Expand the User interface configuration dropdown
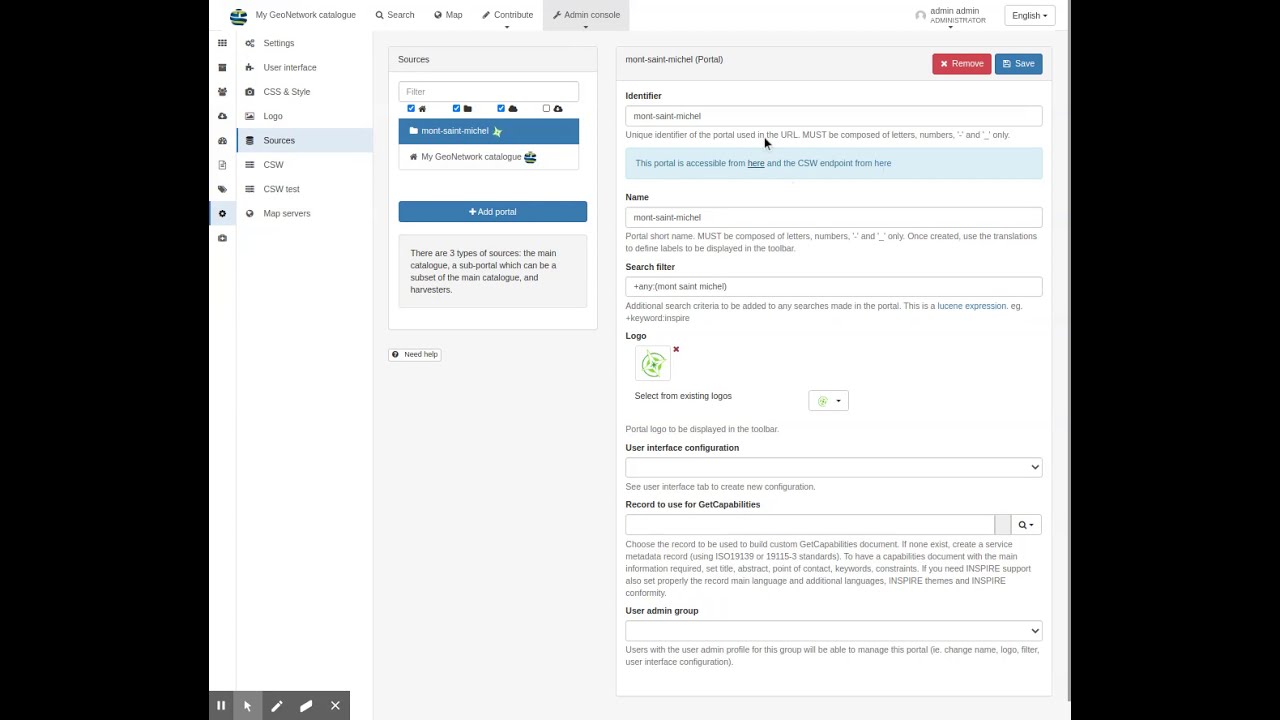The height and width of the screenshot is (720, 1280). tap(834, 467)
